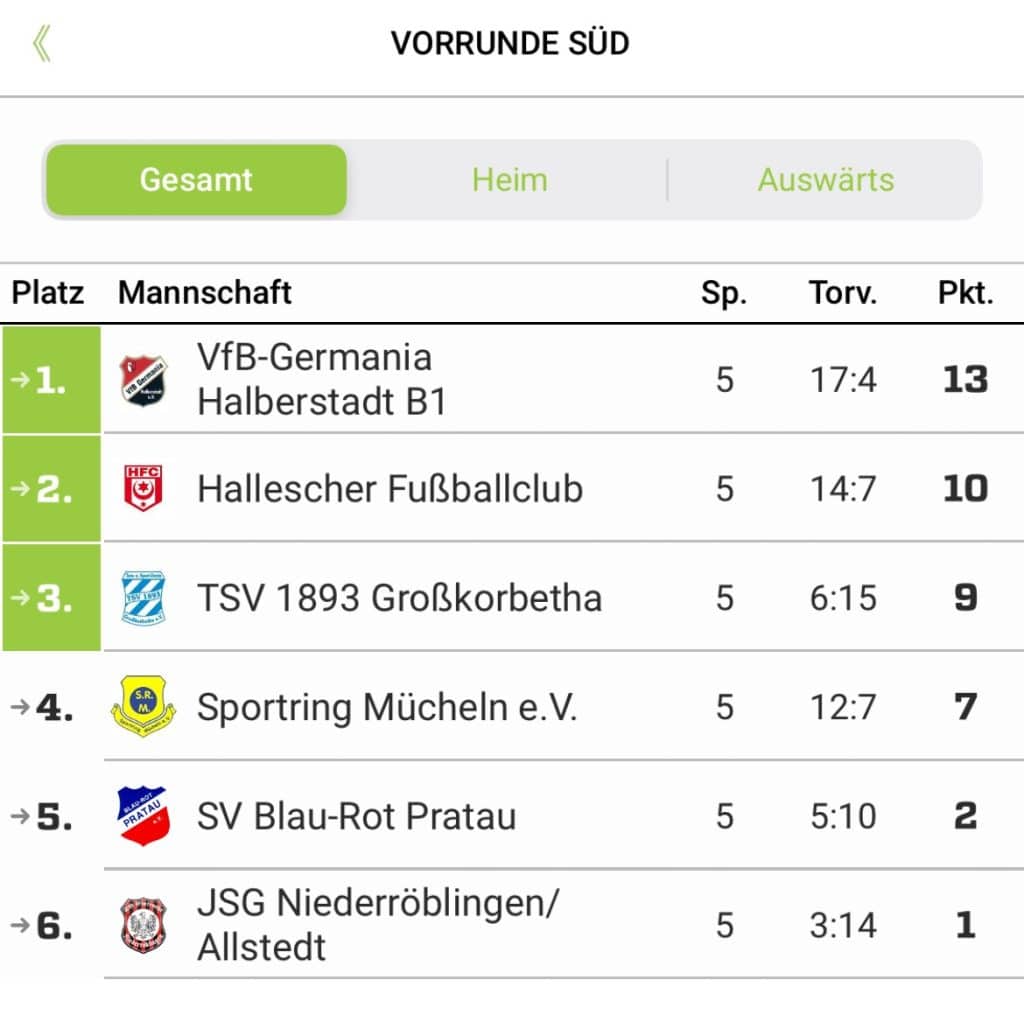Click VfB-Germania Halberstadt club crest
The image size is (1024, 1015).
click(x=143, y=380)
